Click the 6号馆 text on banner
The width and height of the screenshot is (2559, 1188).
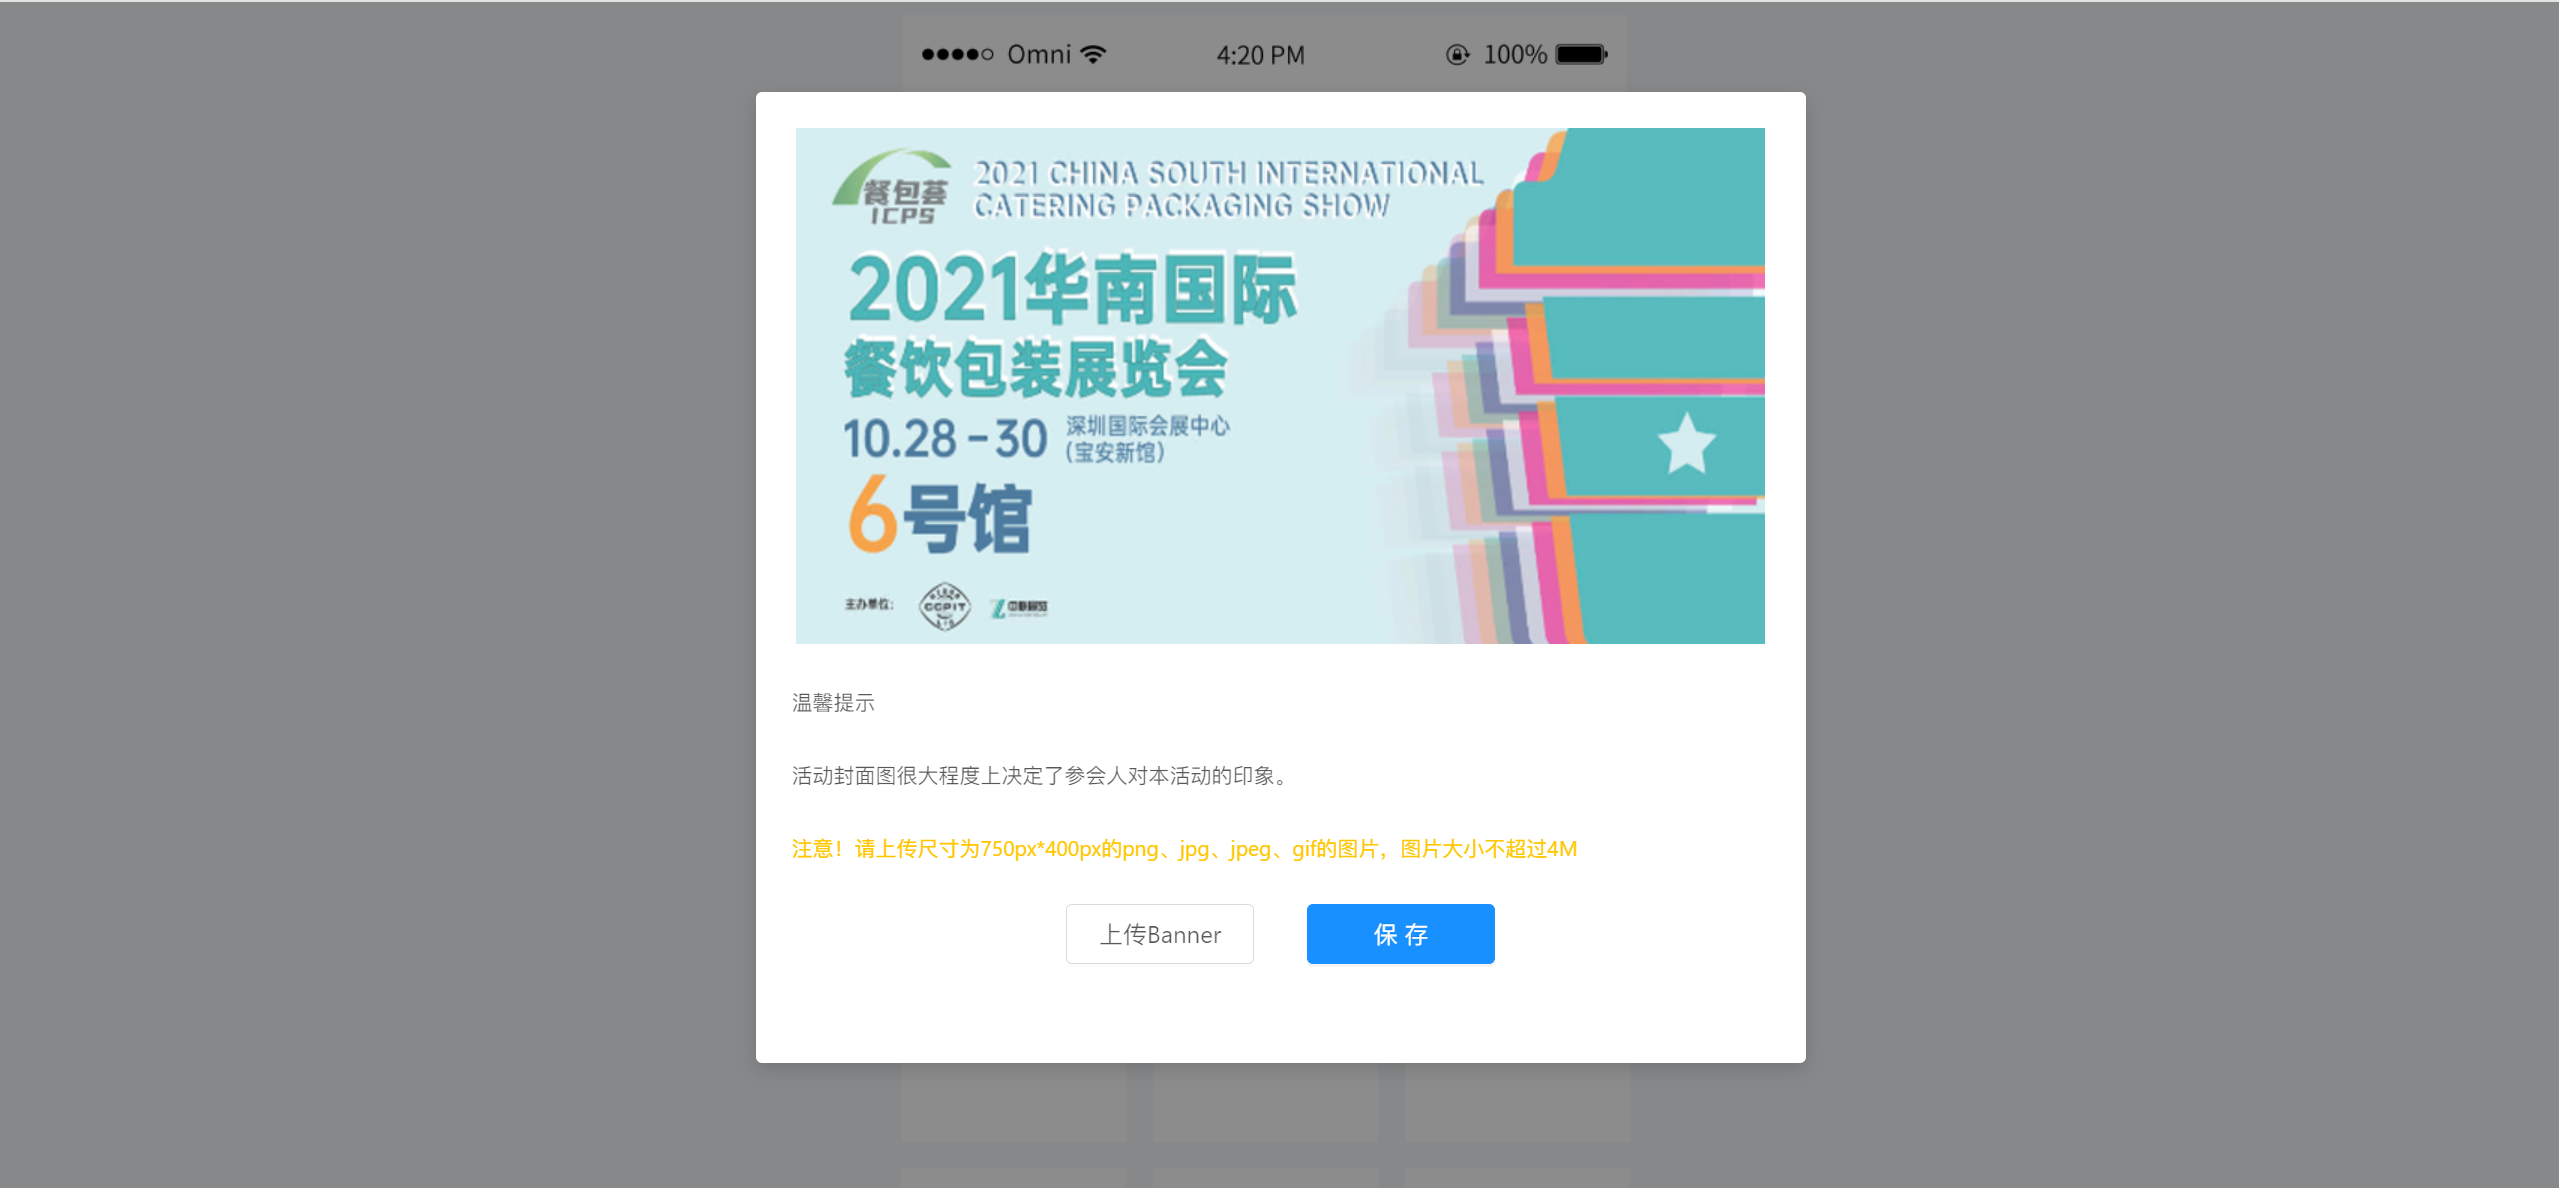[x=939, y=516]
